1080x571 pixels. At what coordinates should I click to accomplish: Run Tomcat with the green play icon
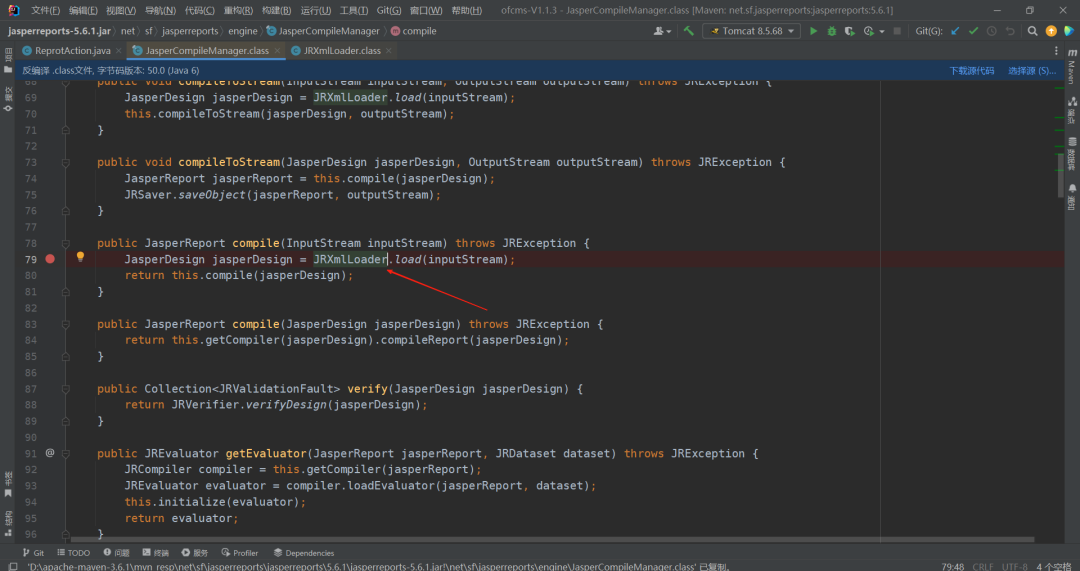[x=813, y=31]
